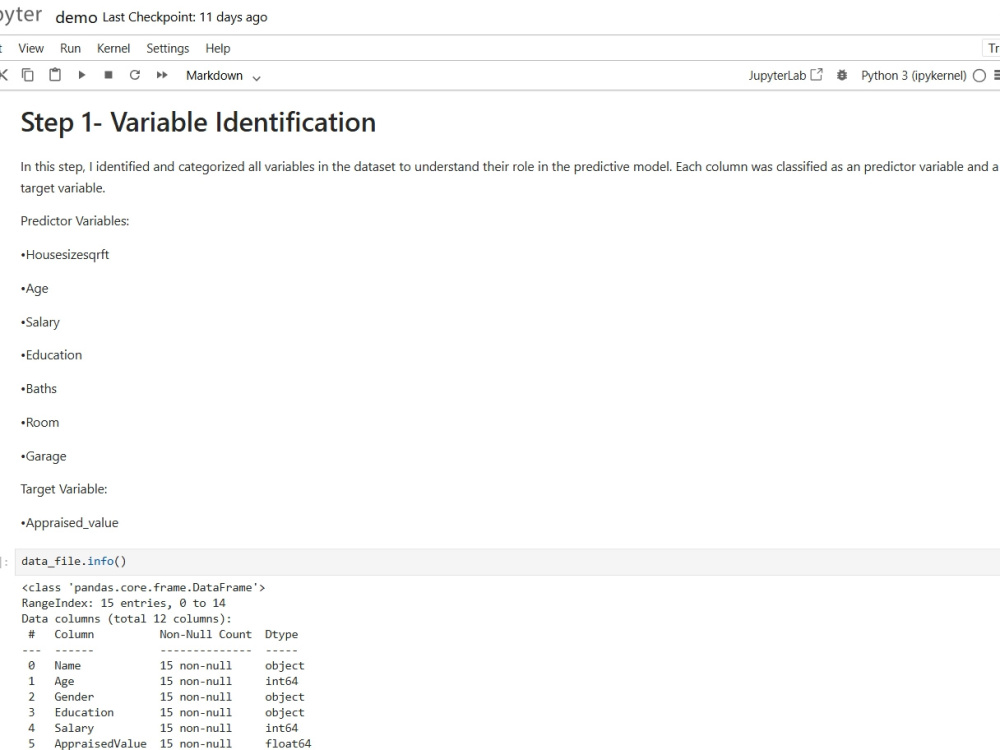The image size is (1000, 750).
Task: Open notebook in JupyterLab link
Action: coord(785,75)
